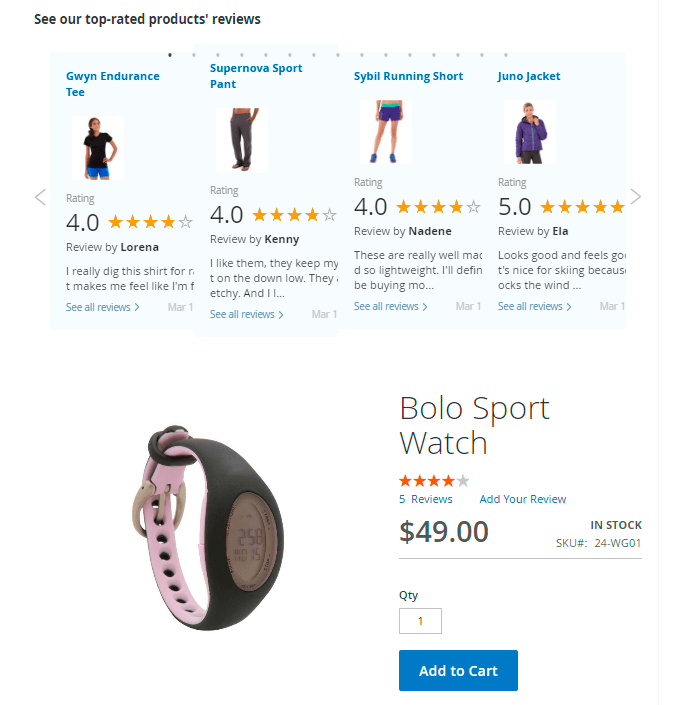685x705 pixels.
Task: Open the 5 Reviews link
Action: [426, 499]
